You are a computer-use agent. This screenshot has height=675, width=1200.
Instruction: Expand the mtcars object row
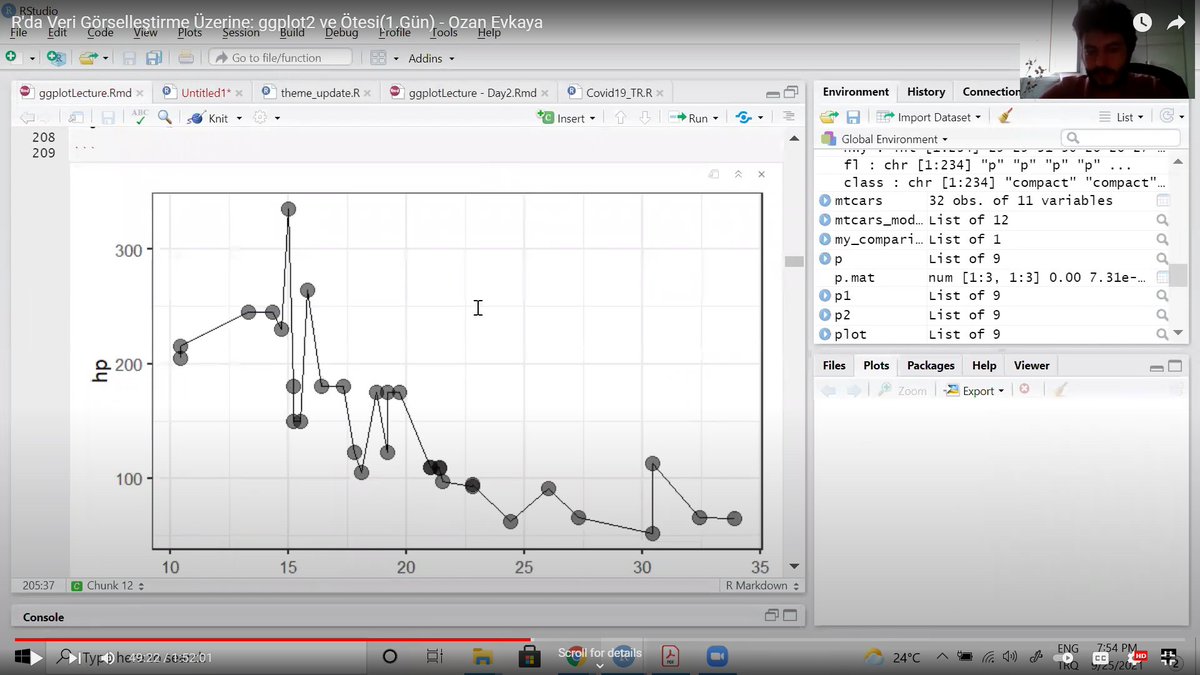pyautogui.click(x=825, y=201)
